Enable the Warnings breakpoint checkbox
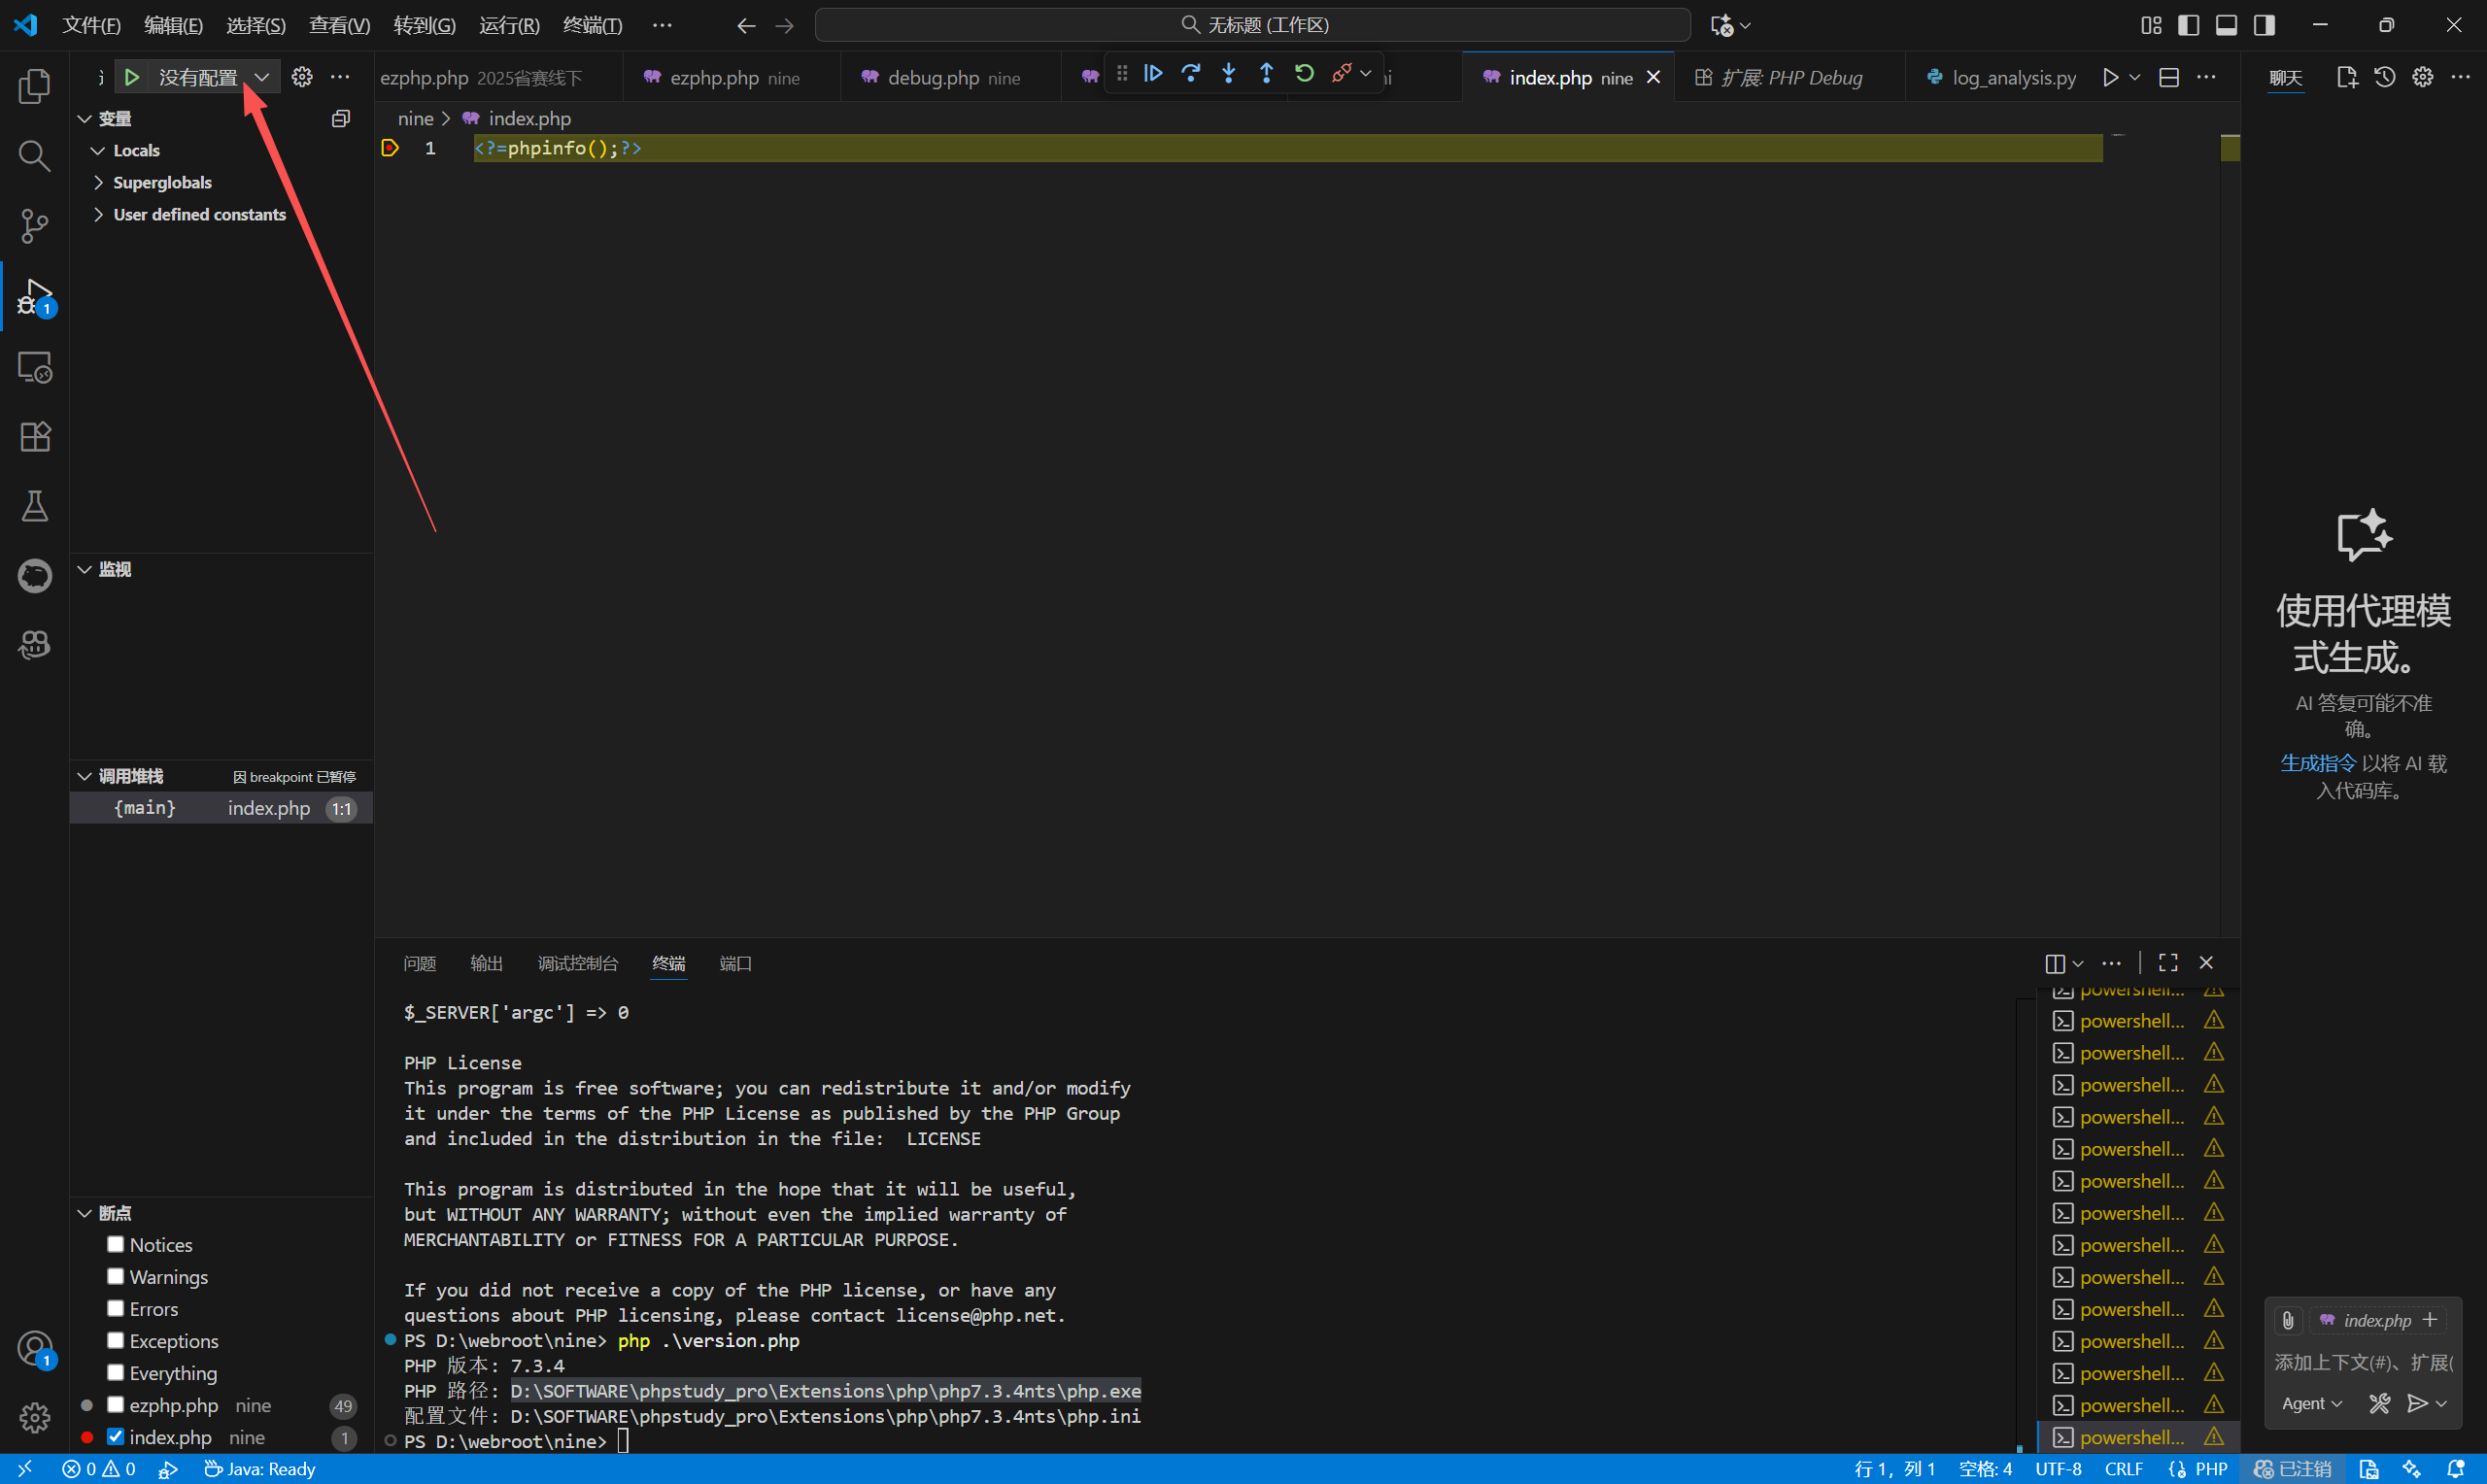Viewport: 2487px width, 1484px height. pyautogui.click(x=116, y=1277)
